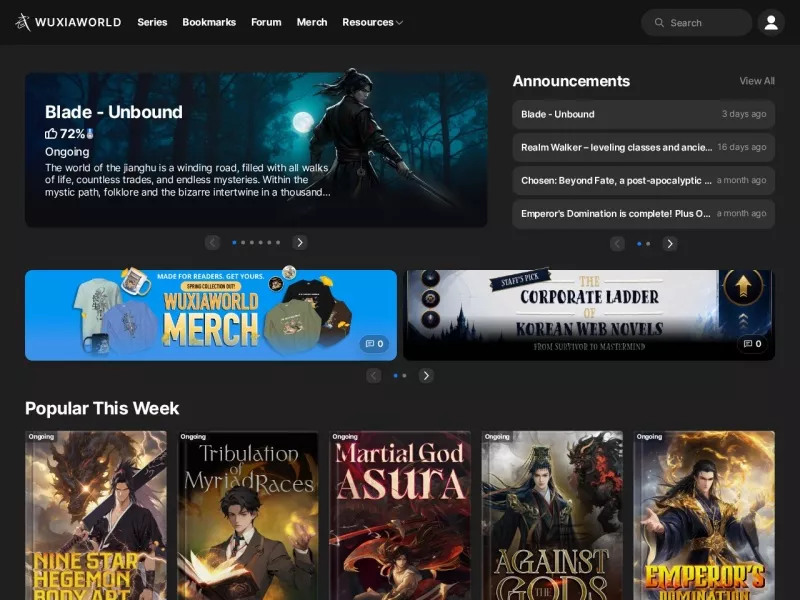
Task: Click next arrow below merch banners
Action: (426, 376)
